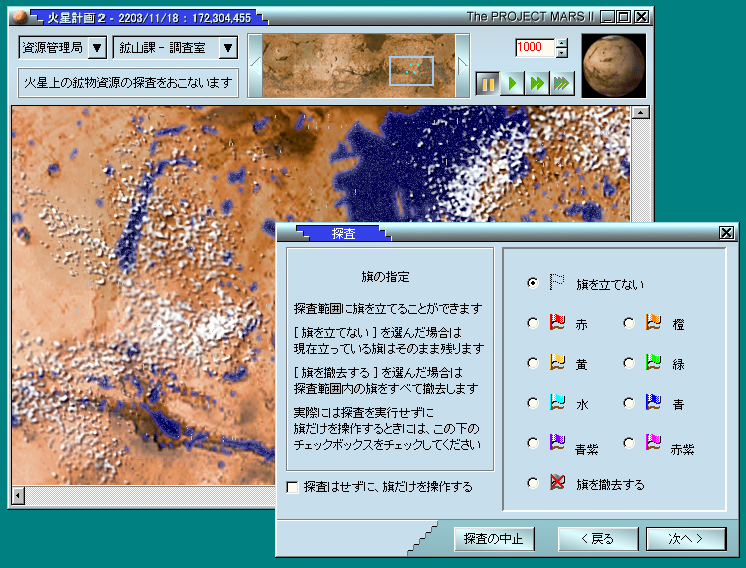Viewport: 746px width, 568px height.
Task: Choose the green flag 緑 option
Action: coord(630,363)
